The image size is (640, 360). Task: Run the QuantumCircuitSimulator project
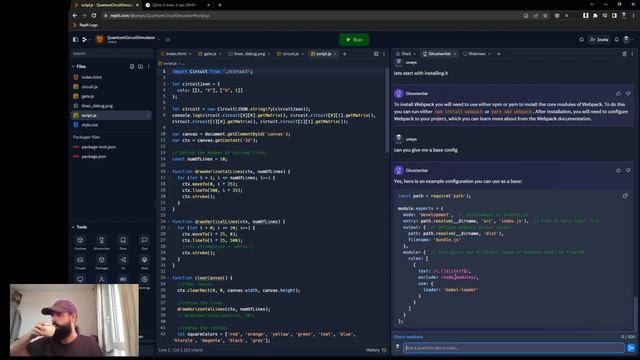[x=354, y=40]
